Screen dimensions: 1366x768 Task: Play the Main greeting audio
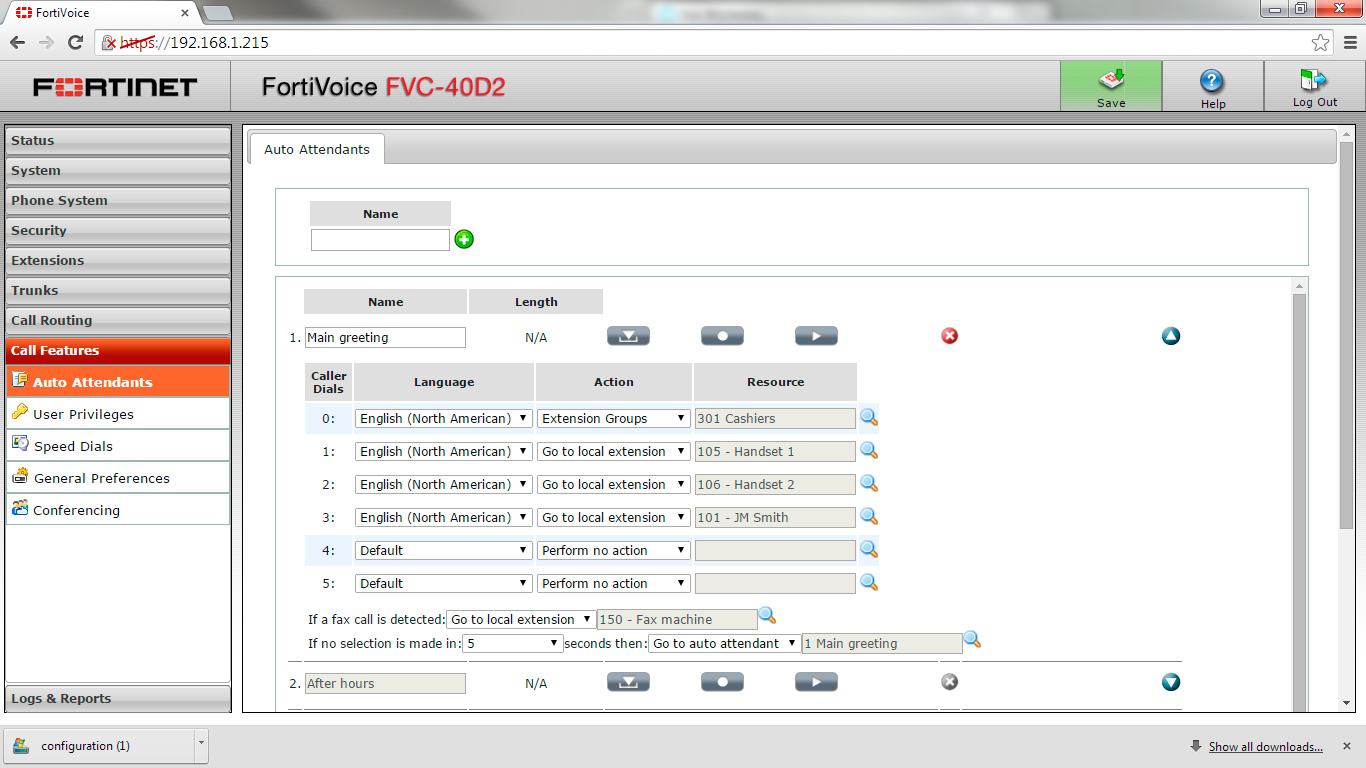(x=816, y=336)
